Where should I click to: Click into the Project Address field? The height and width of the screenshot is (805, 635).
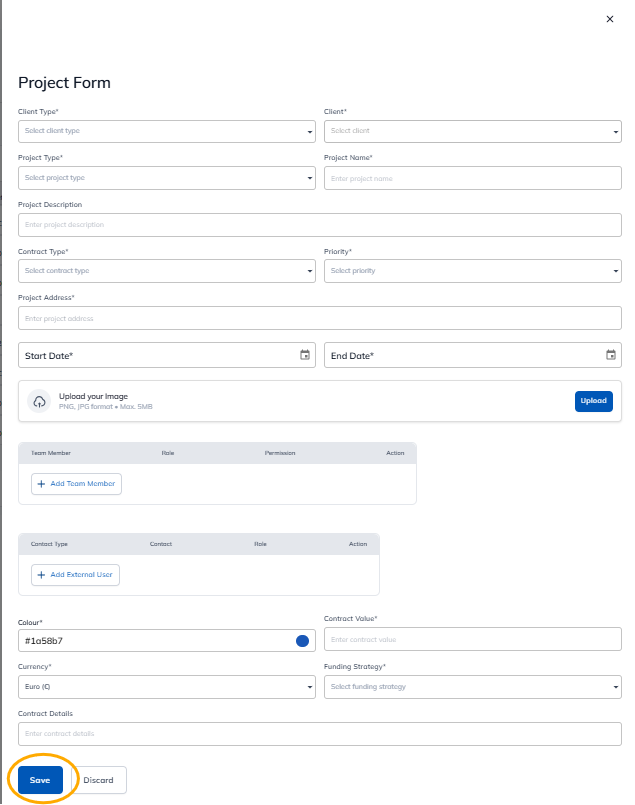click(319, 318)
